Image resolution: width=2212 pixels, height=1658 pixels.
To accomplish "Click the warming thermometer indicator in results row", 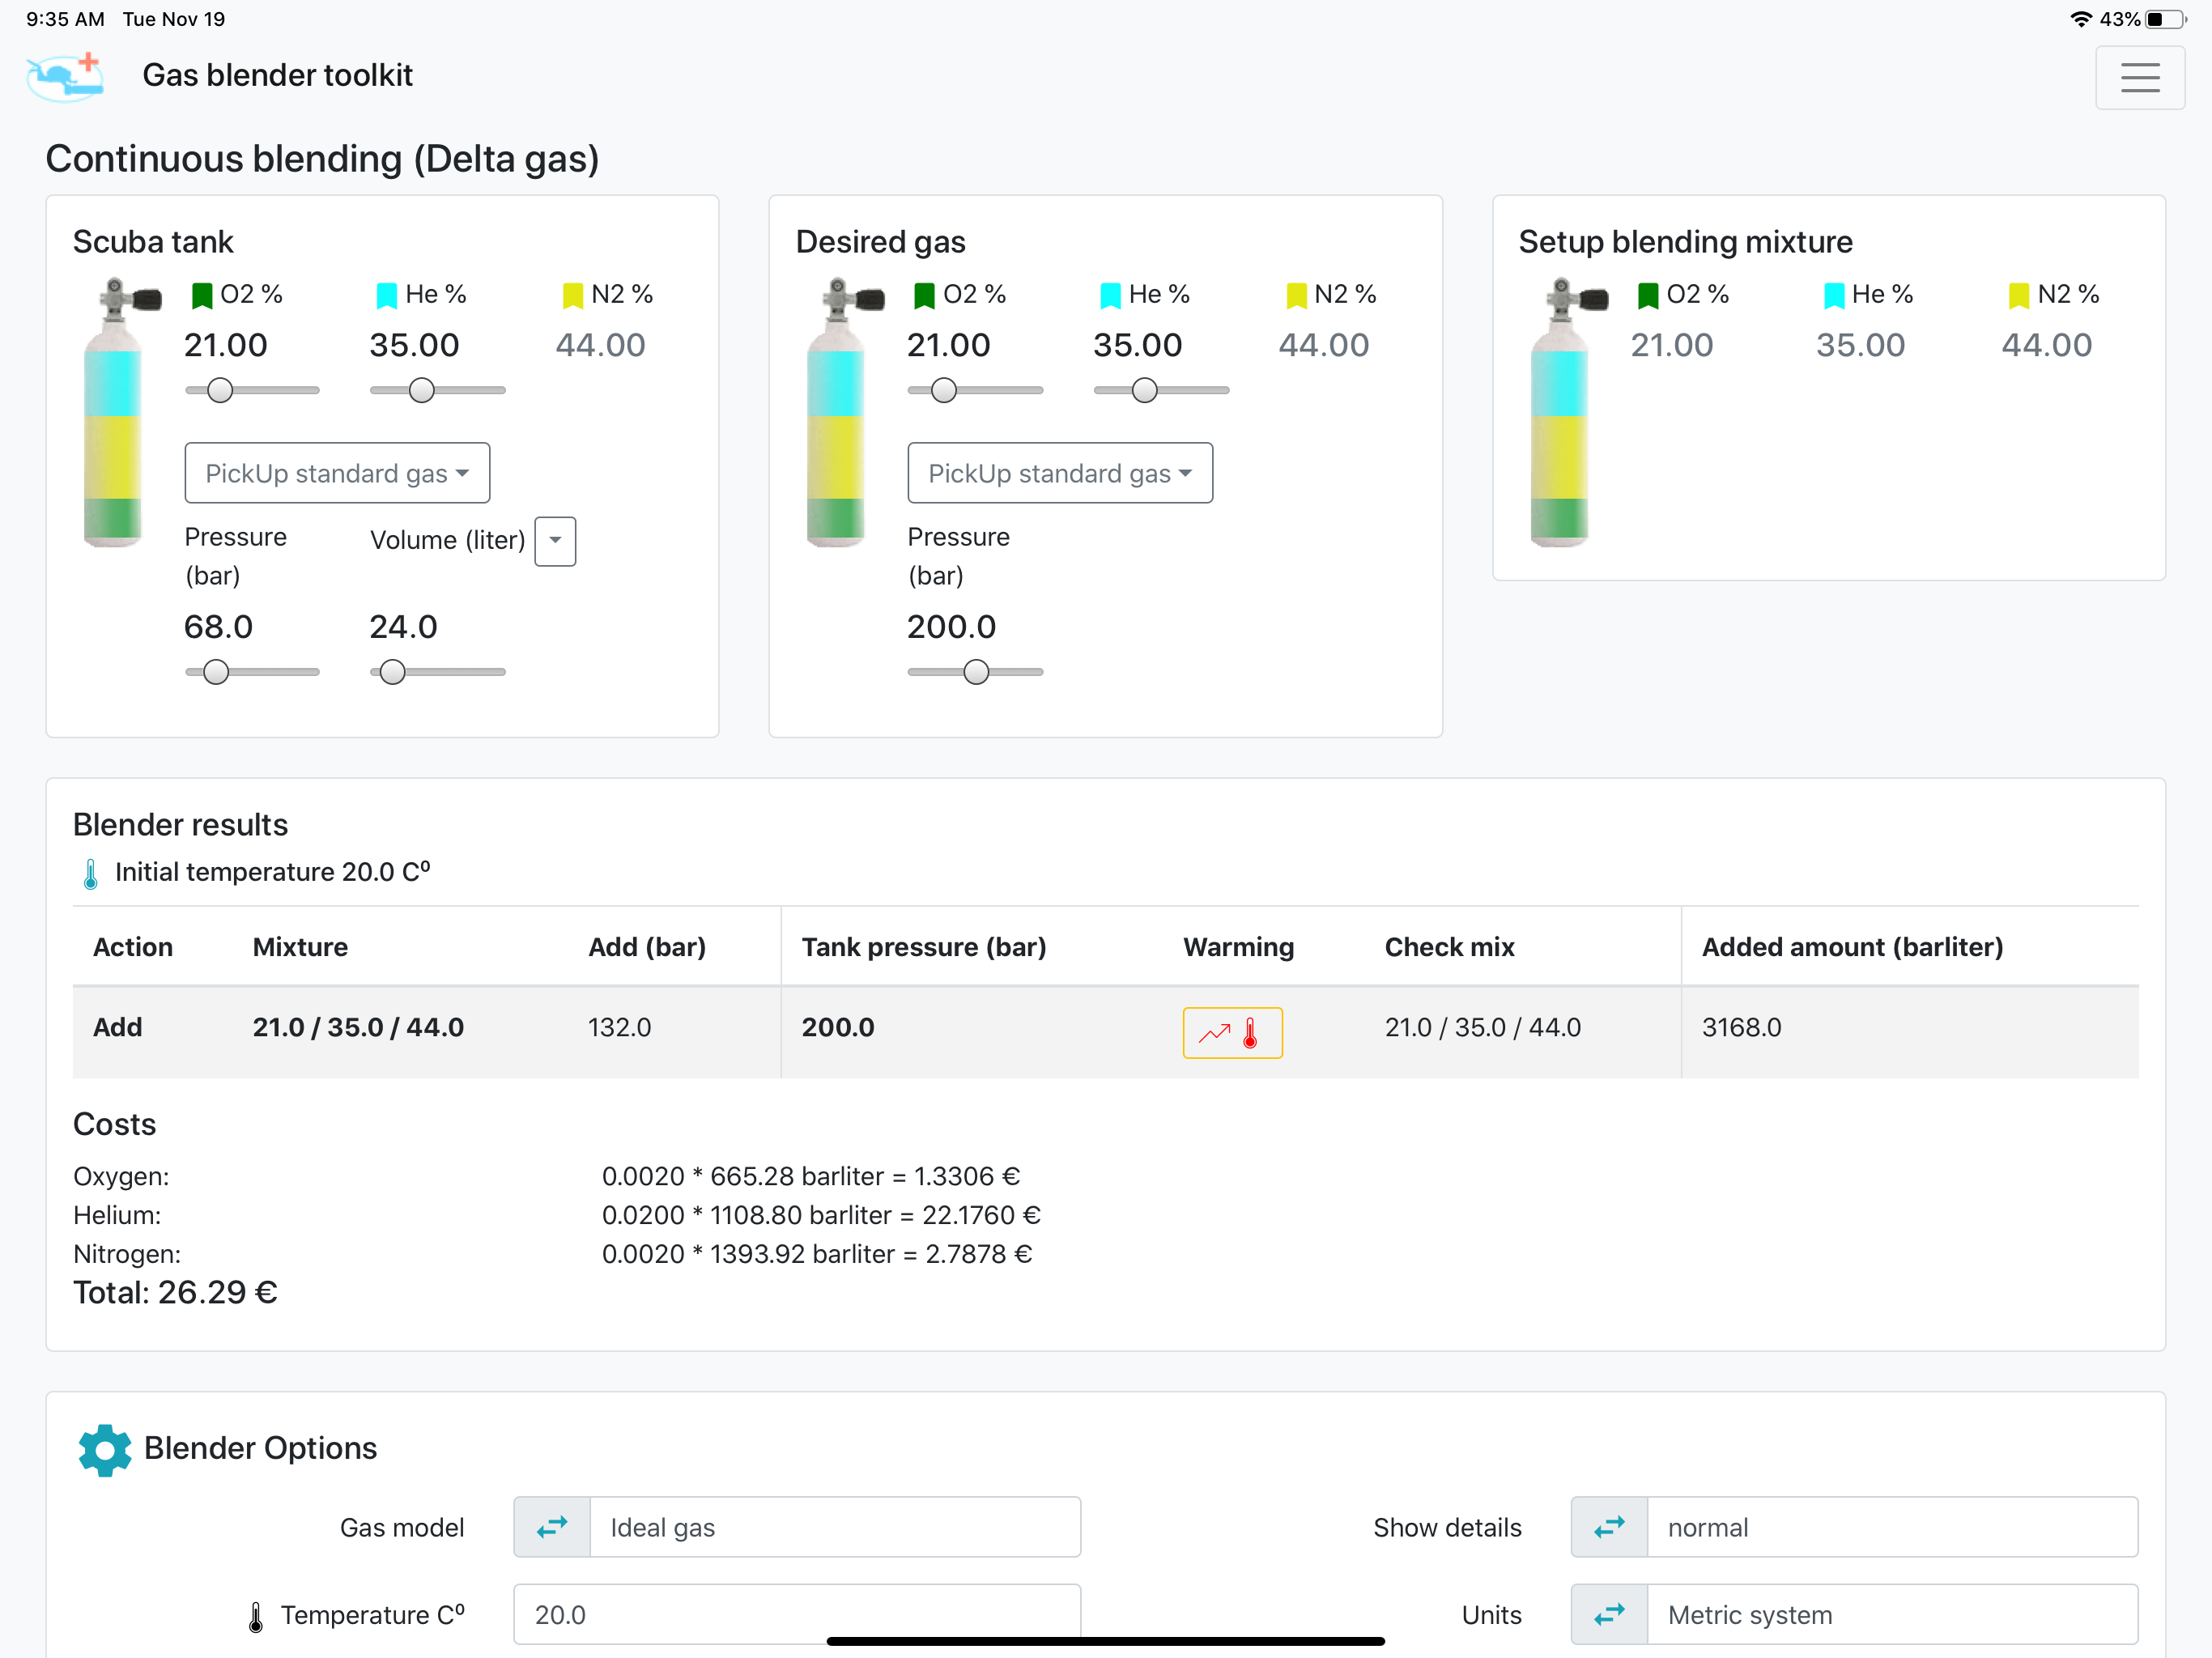I will point(1232,1032).
